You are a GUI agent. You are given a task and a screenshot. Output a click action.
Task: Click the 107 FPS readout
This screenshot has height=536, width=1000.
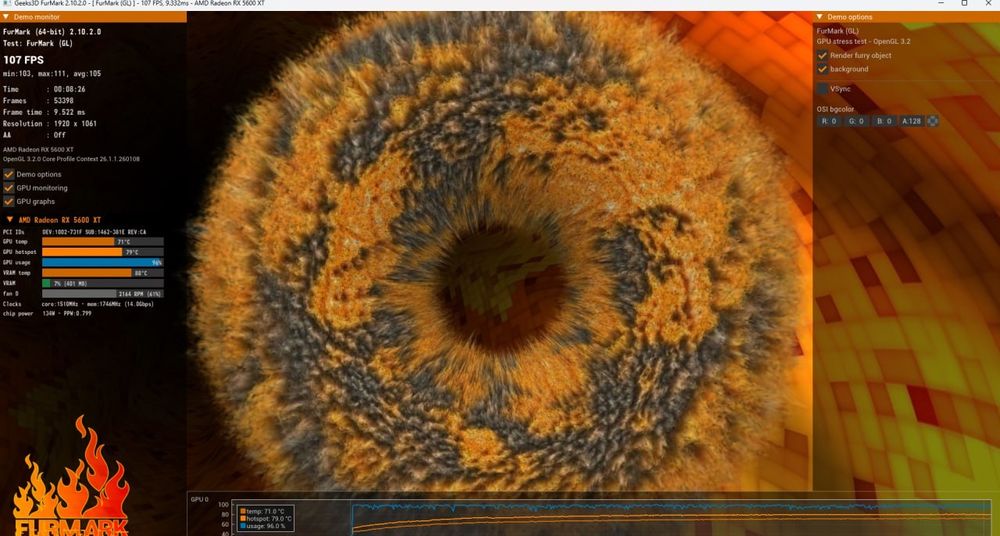point(24,60)
